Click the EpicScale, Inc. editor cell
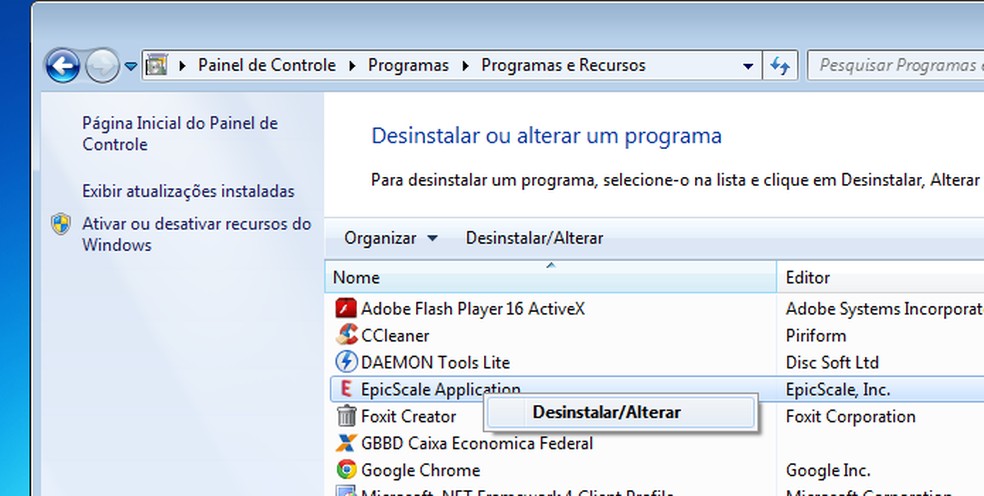Screen dimensions: 984x496 click(x=838, y=389)
